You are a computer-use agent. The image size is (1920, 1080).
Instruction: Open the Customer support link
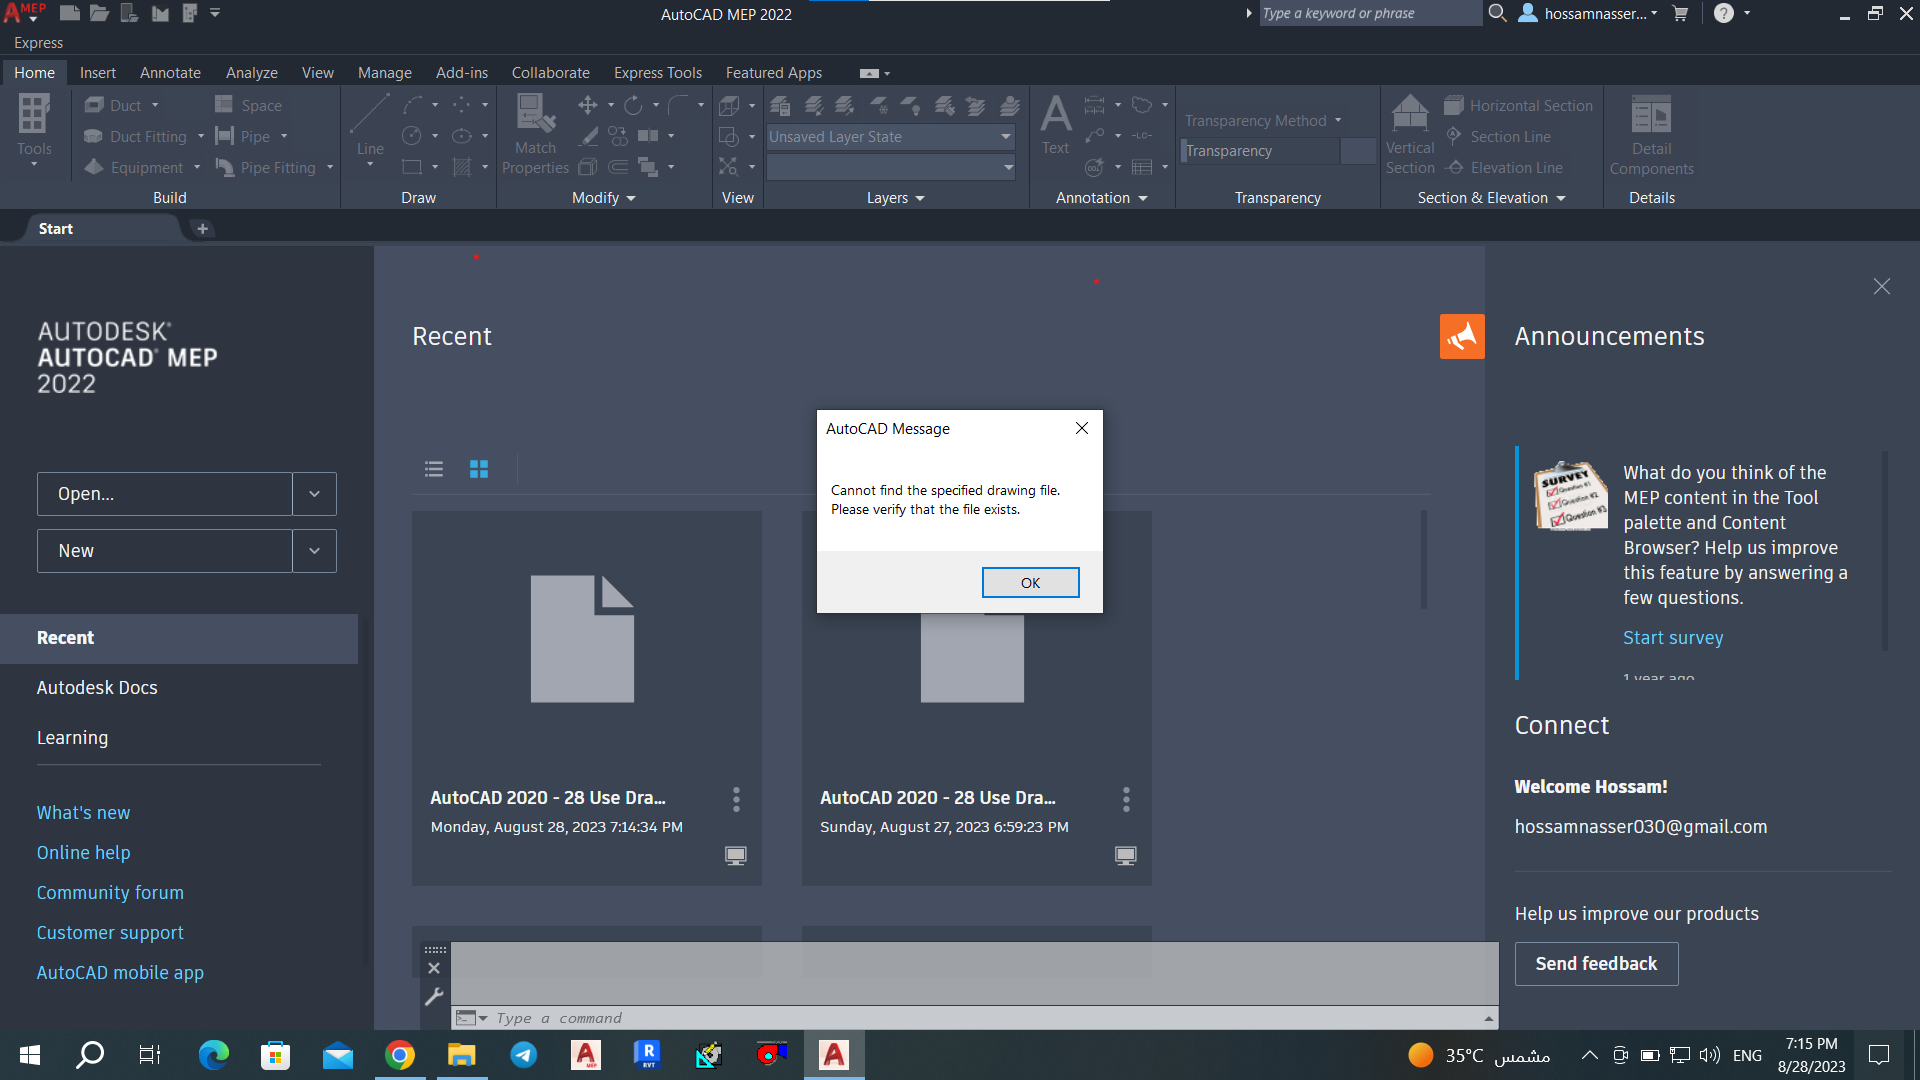110,933
